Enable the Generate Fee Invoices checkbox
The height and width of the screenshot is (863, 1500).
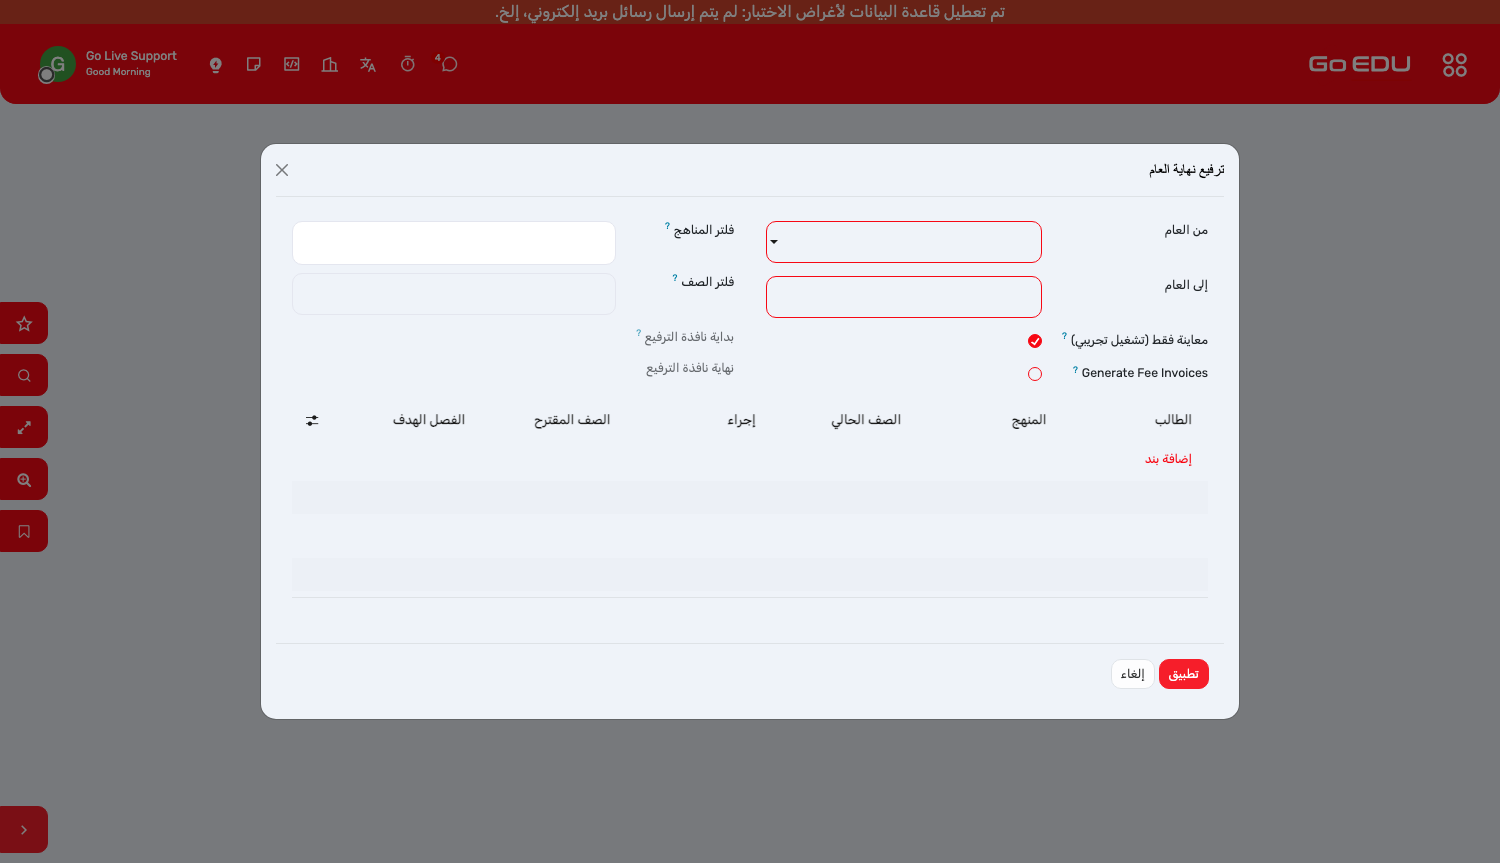point(1035,374)
